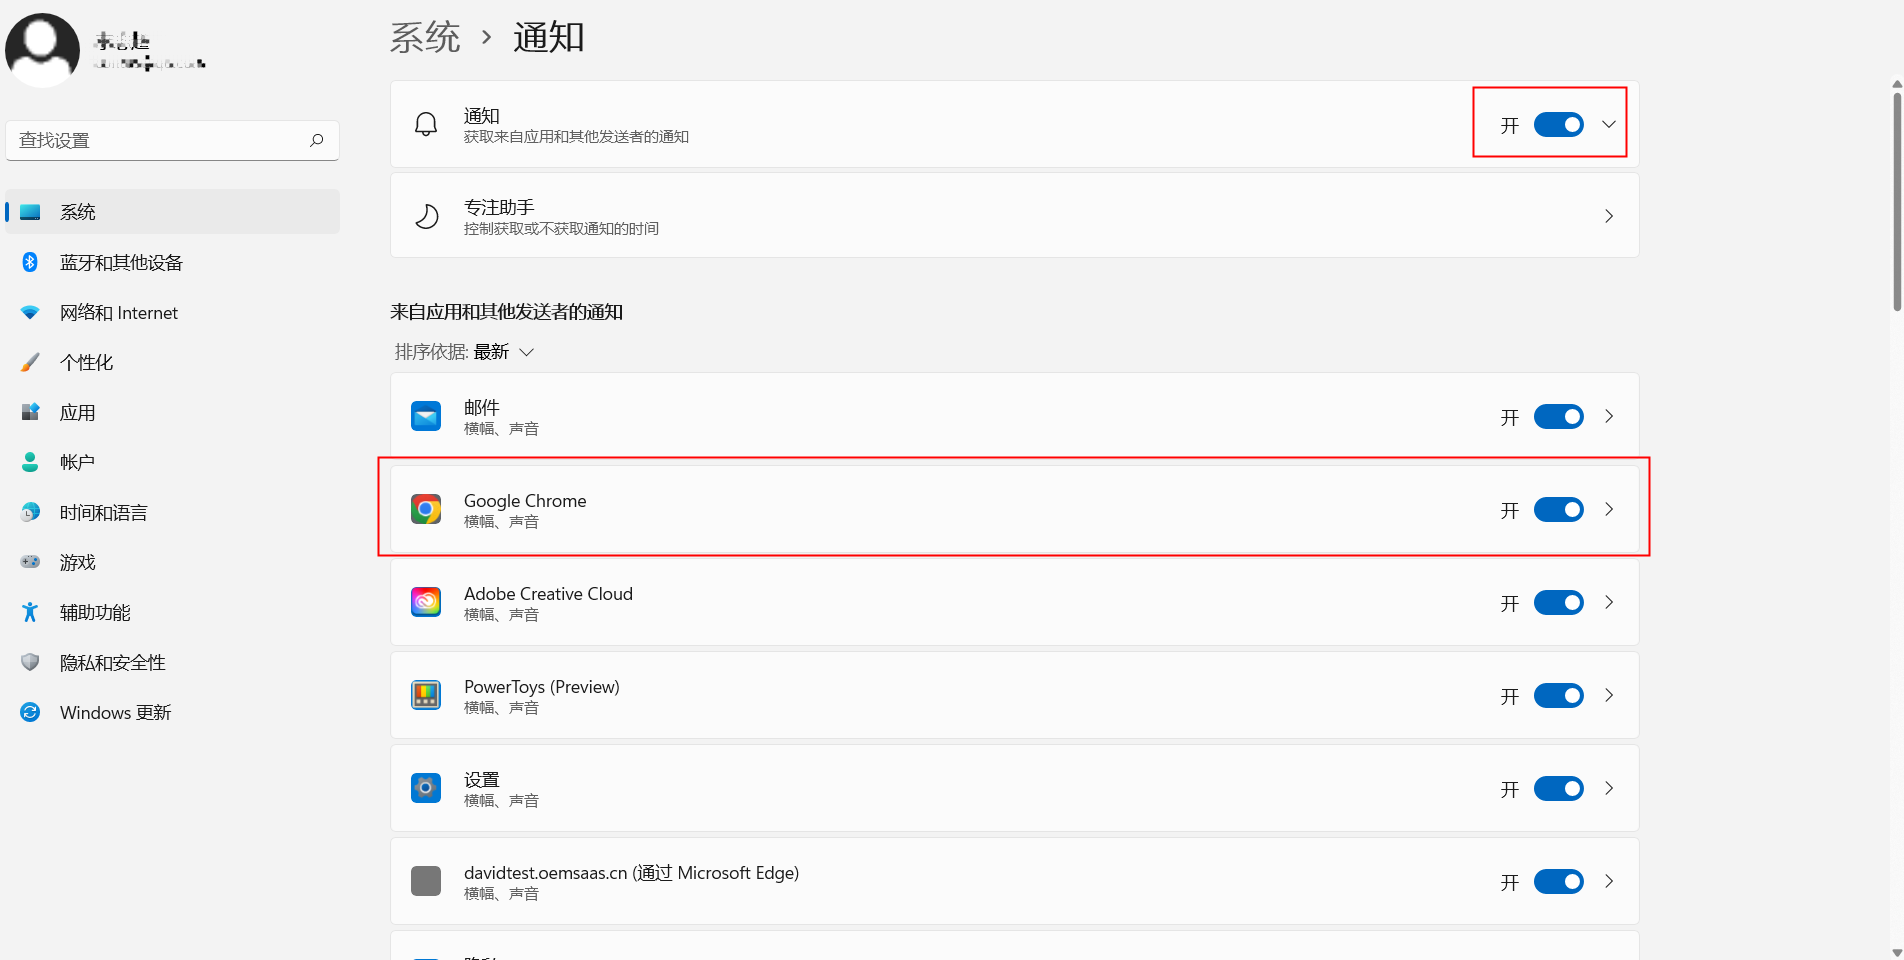Click the PowerToys (Preview) icon
1904x960 pixels.
[x=426, y=695]
